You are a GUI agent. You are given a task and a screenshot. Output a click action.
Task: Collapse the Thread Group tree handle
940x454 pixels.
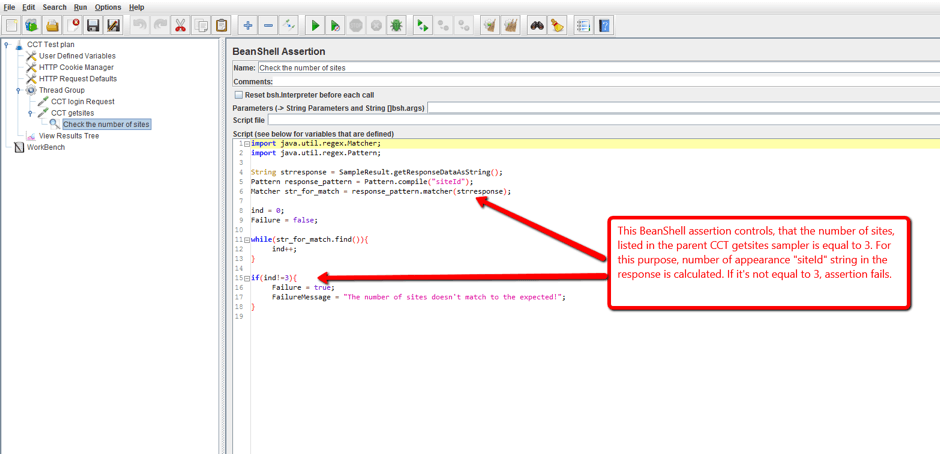click(18, 90)
